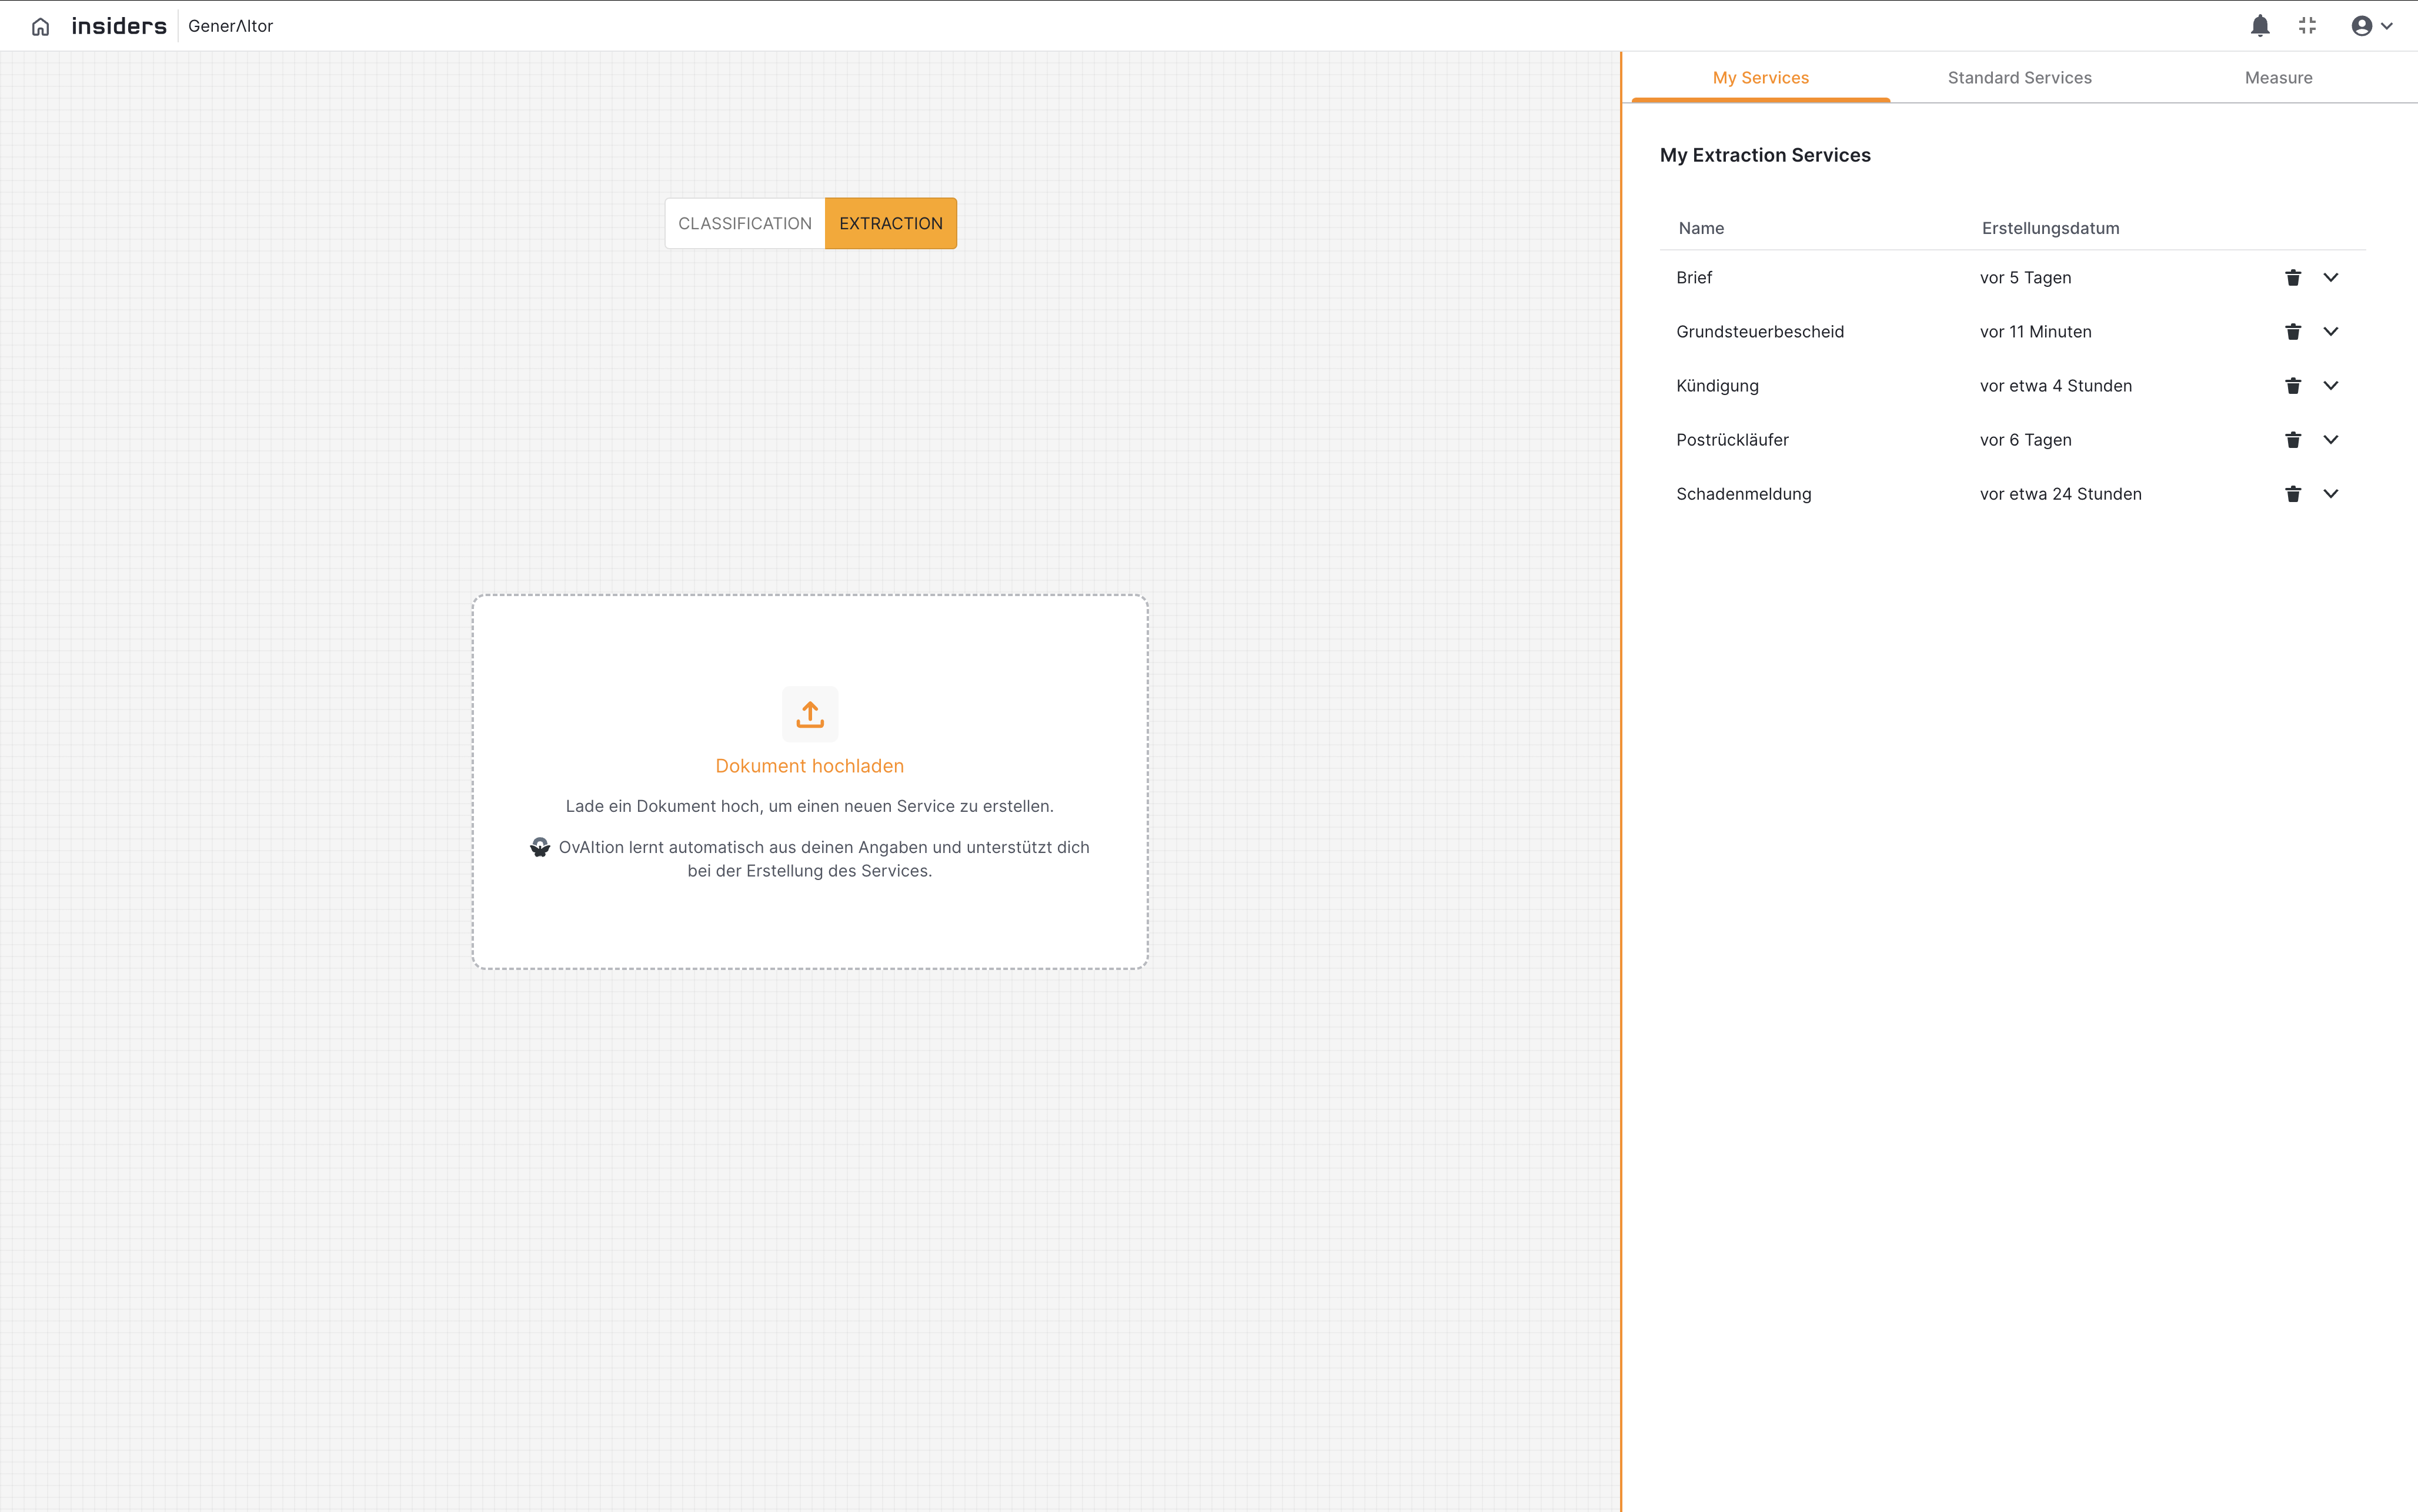Open the notifications bell
The height and width of the screenshot is (1512, 2418).
click(x=2259, y=26)
